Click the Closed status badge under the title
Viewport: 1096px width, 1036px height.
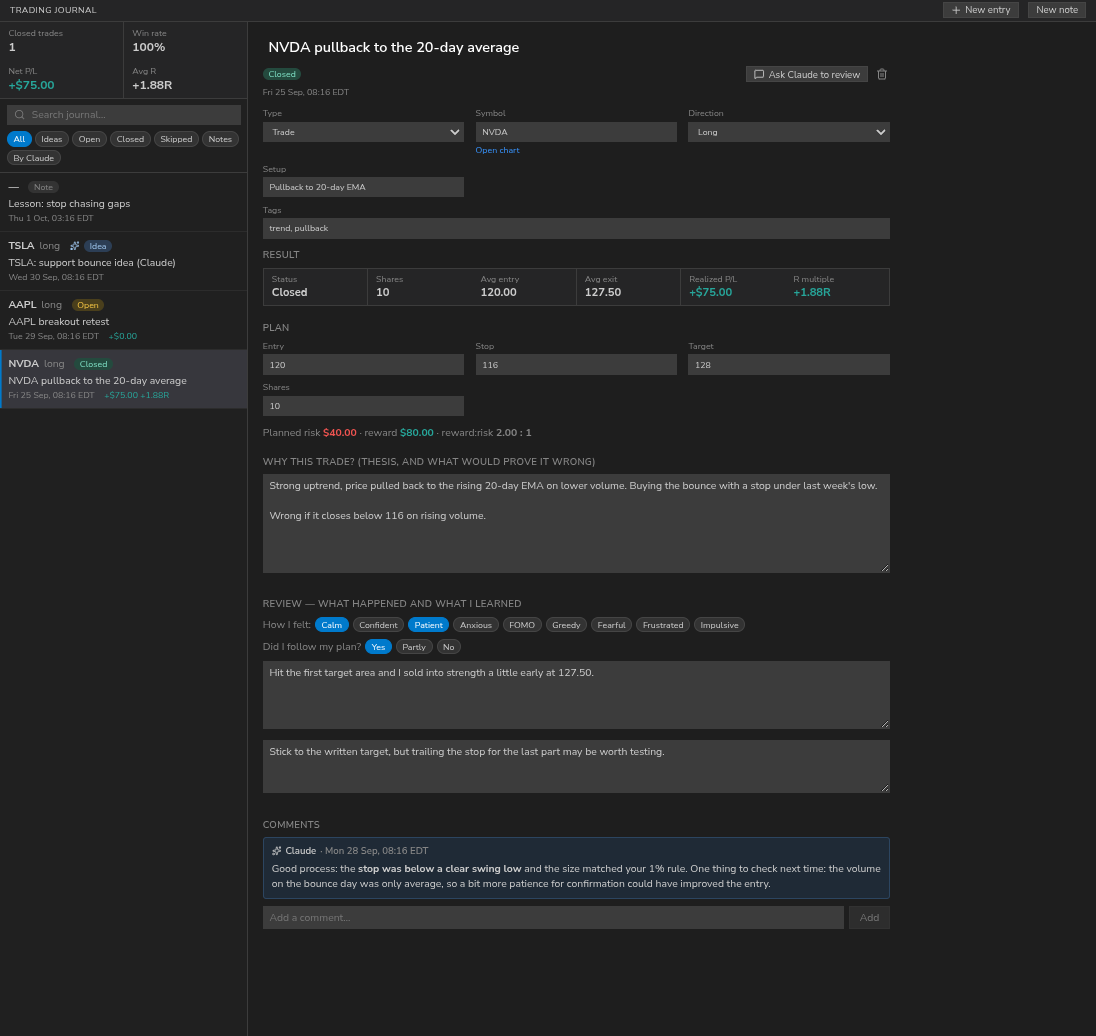(x=282, y=74)
